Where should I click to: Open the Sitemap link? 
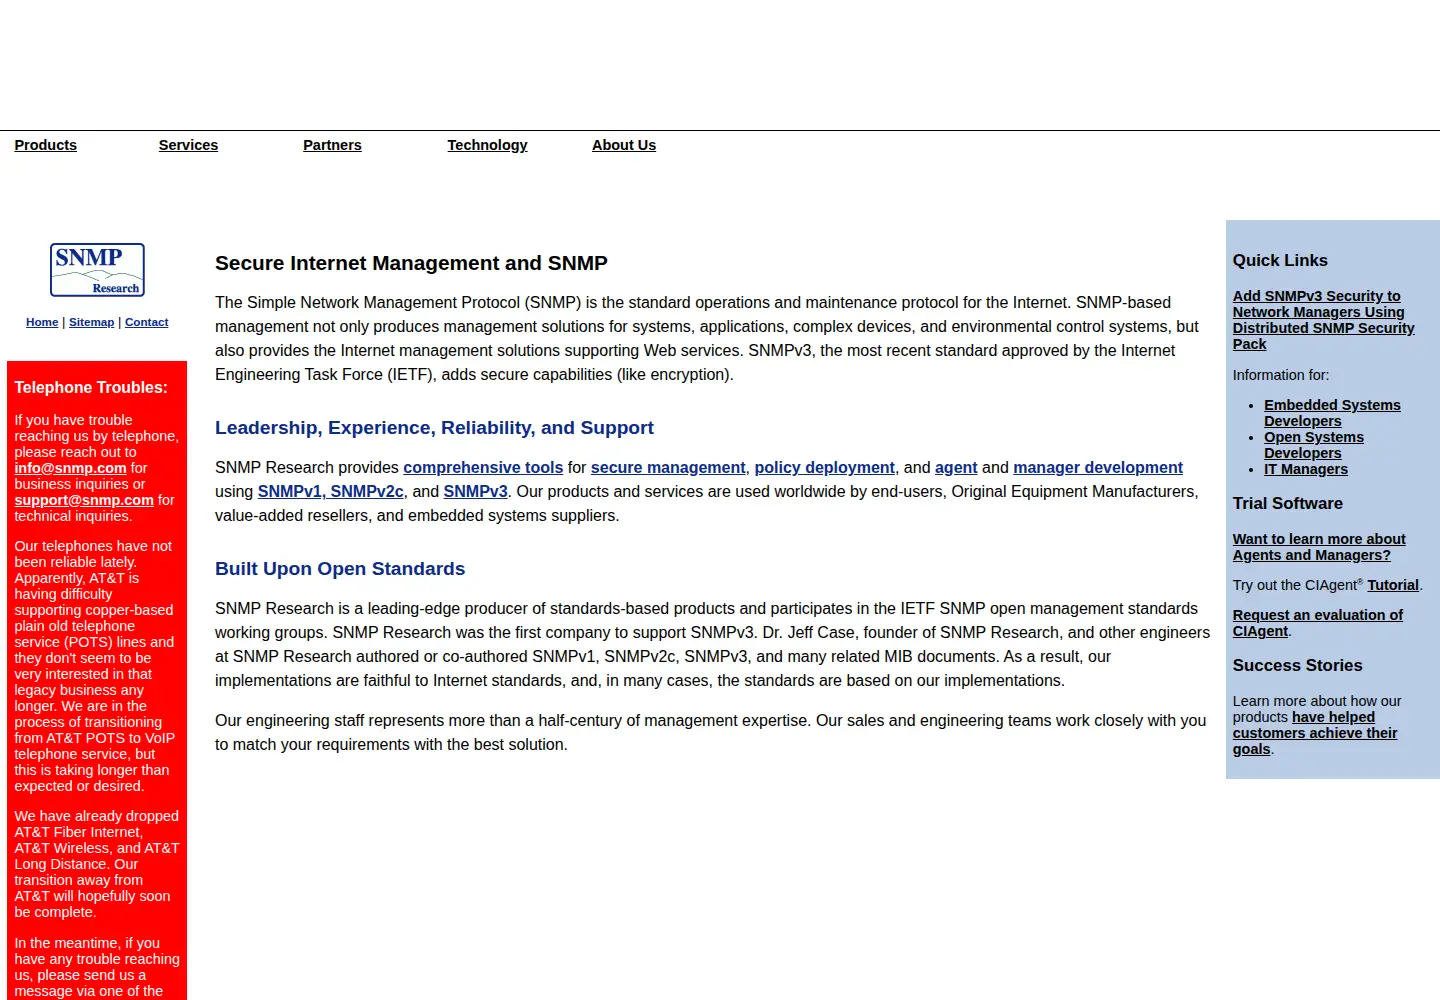(x=92, y=322)
